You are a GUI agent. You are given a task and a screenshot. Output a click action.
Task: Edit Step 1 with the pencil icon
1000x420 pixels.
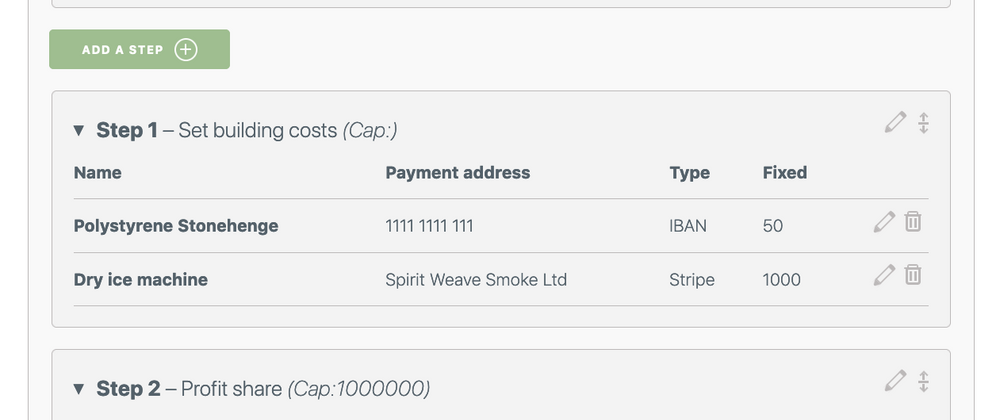click(895, 122)
